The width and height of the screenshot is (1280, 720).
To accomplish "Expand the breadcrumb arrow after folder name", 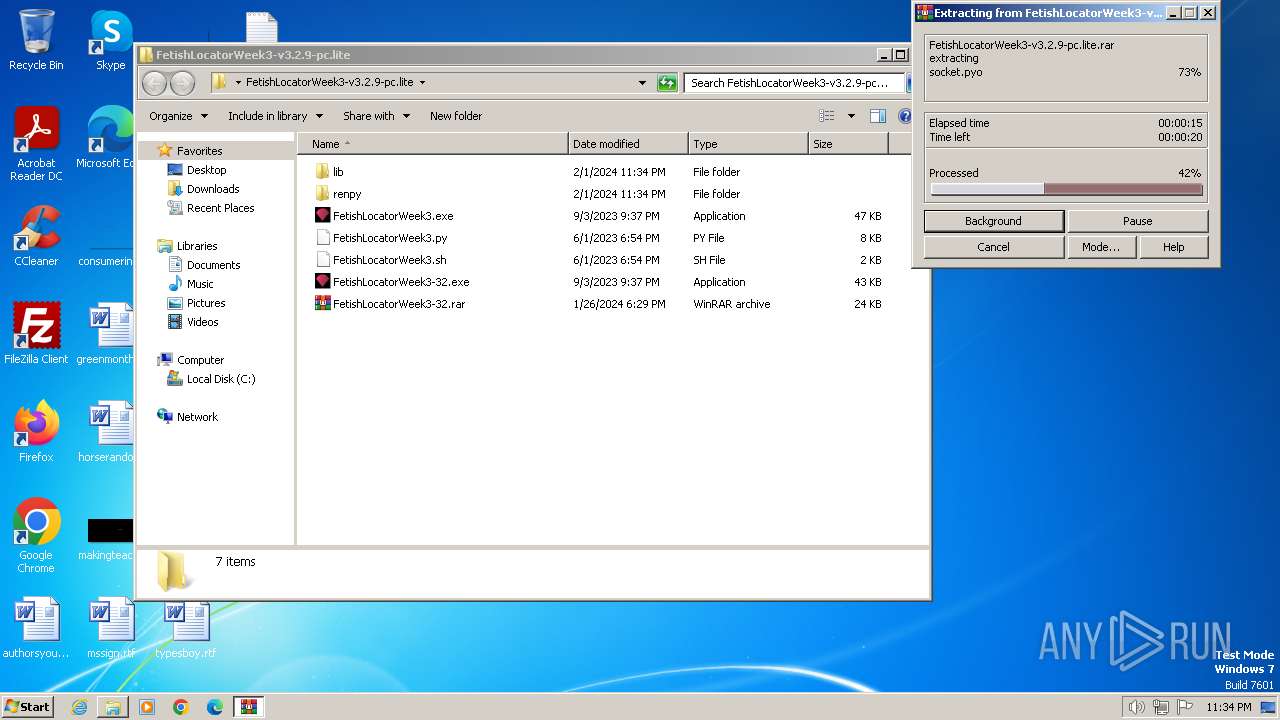I will coord(422,83).
